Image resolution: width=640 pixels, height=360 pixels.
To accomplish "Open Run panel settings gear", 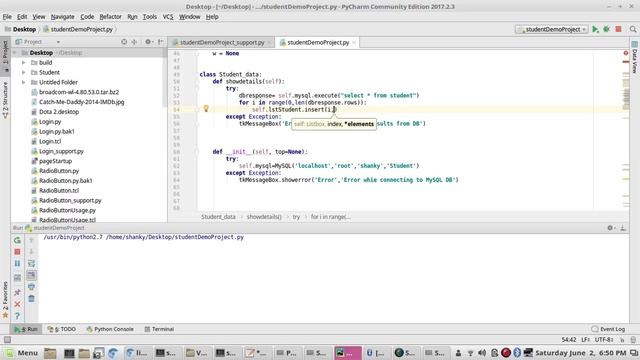I will coord(610,228).
